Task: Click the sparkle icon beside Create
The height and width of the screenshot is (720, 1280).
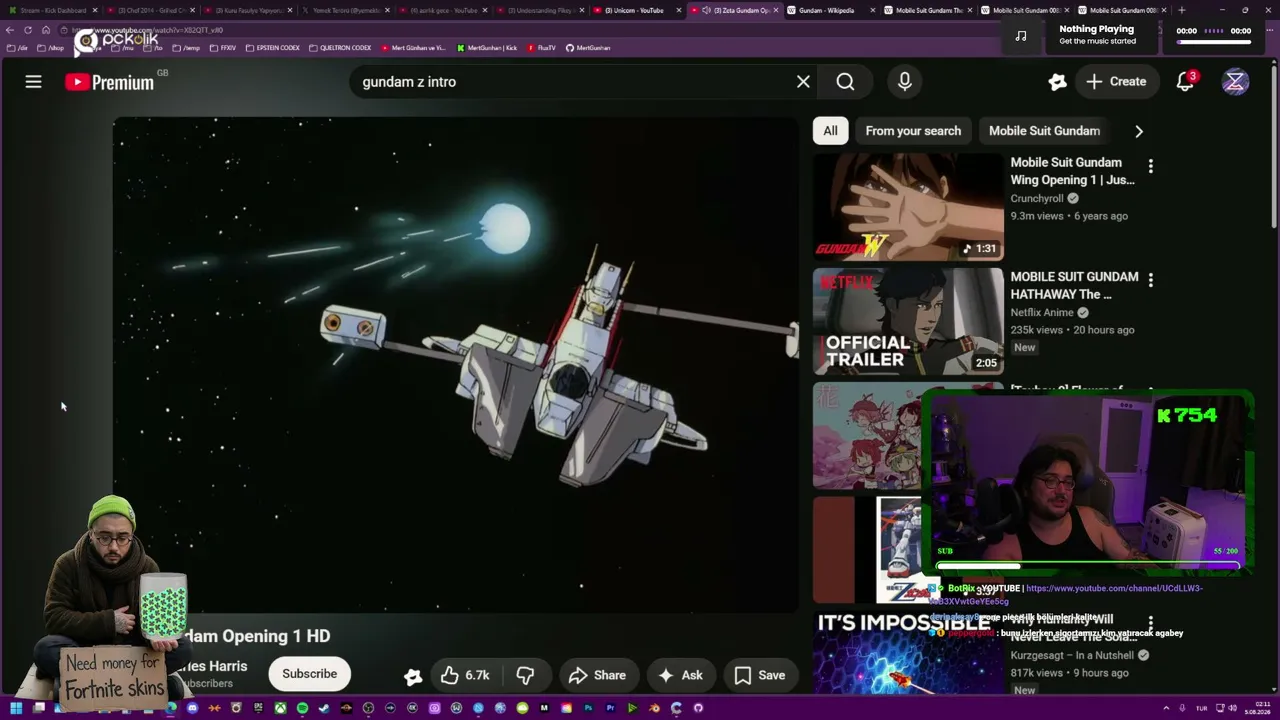Action: (1057, 82)
